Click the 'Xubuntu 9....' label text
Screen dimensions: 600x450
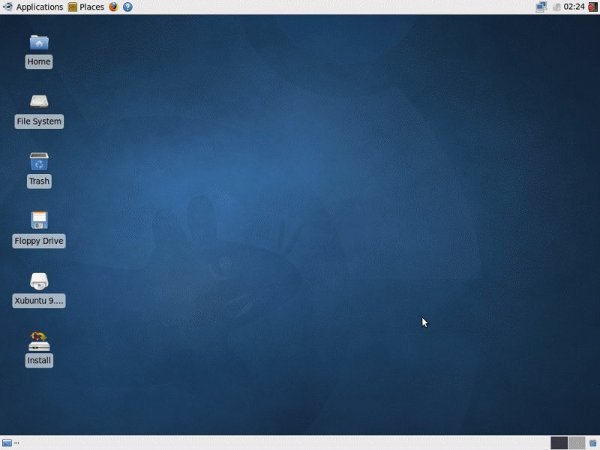click(39, 301)
